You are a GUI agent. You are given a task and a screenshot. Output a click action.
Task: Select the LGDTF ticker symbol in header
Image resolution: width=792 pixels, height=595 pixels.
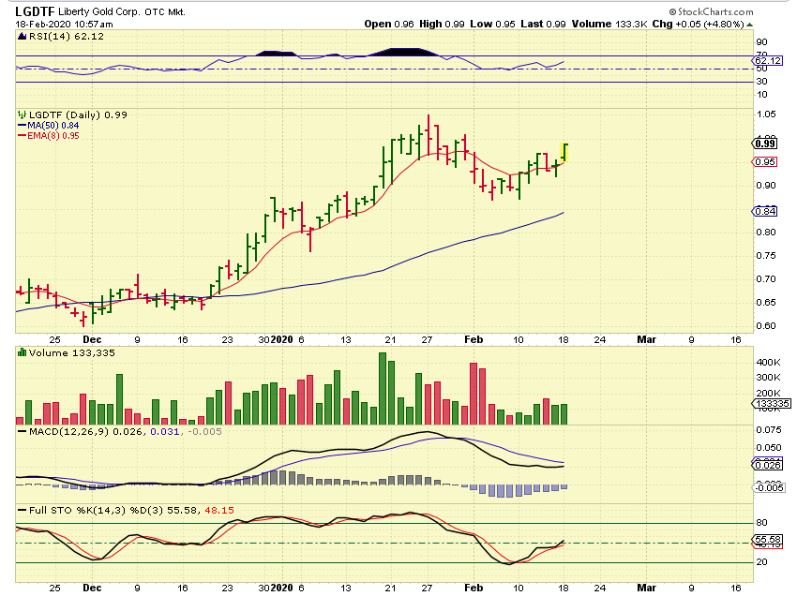35,12
